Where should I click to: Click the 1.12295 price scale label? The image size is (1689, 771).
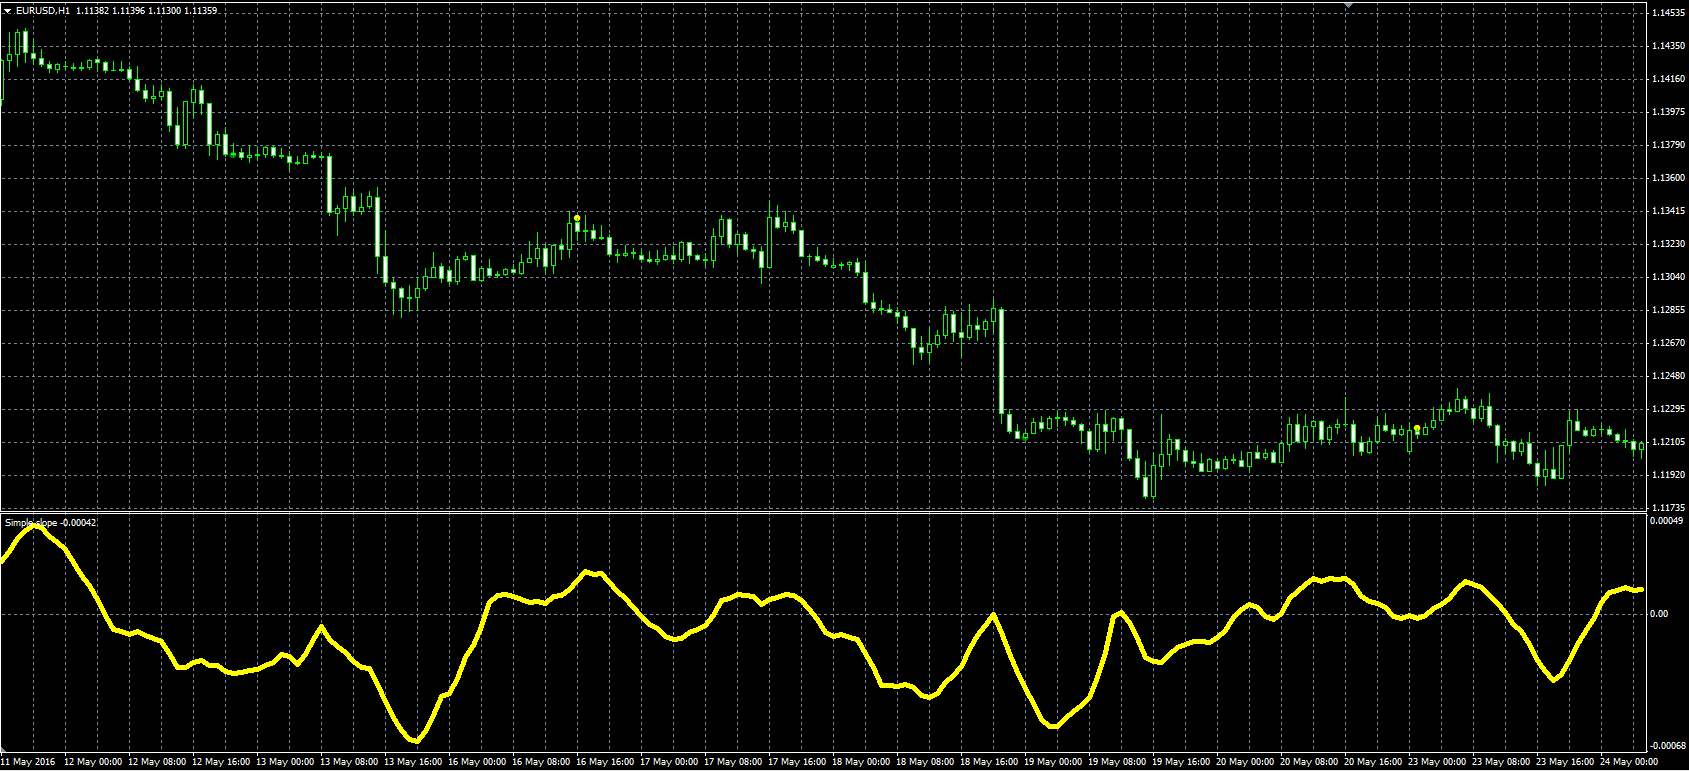coord(1667,409)
